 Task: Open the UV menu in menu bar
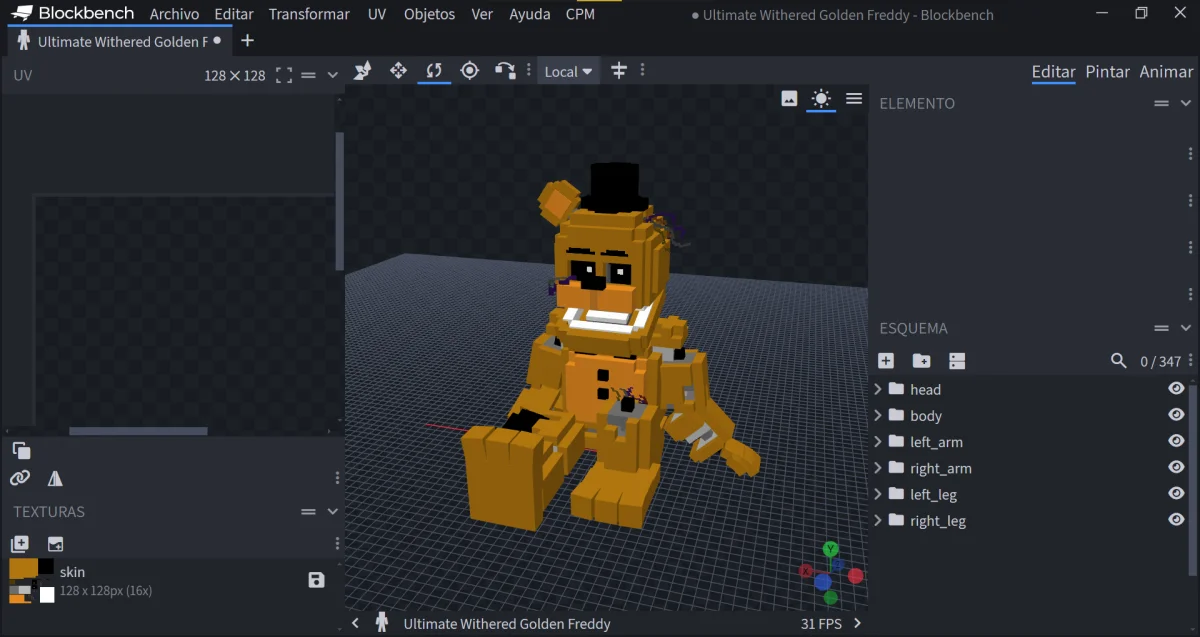(x=377, y=14)
